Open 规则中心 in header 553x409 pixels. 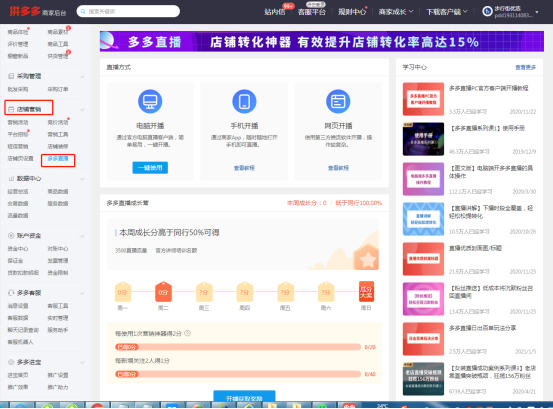(352, 12)
